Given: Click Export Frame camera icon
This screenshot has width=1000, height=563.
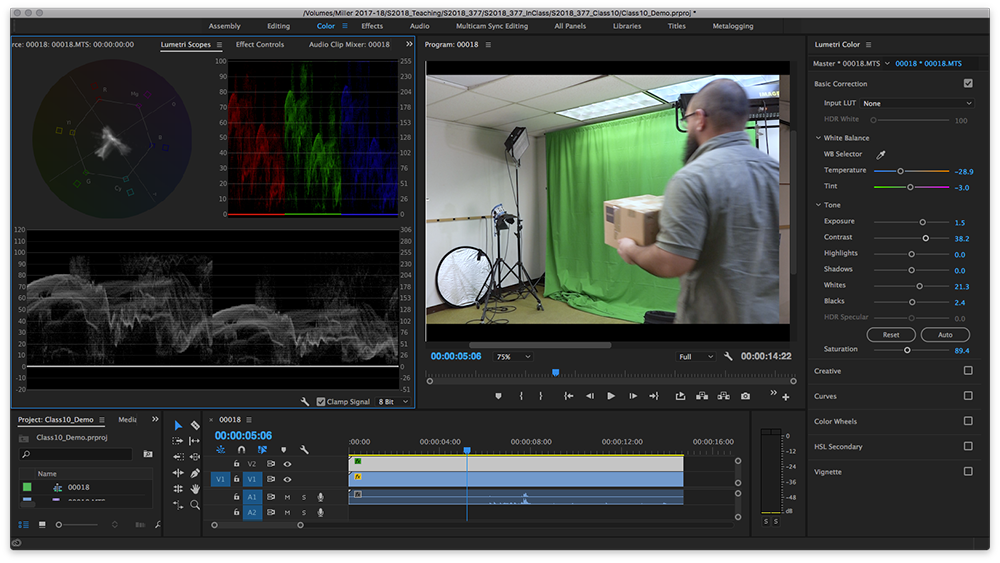Looking at the screenshot, I should [x=745, y=396].
